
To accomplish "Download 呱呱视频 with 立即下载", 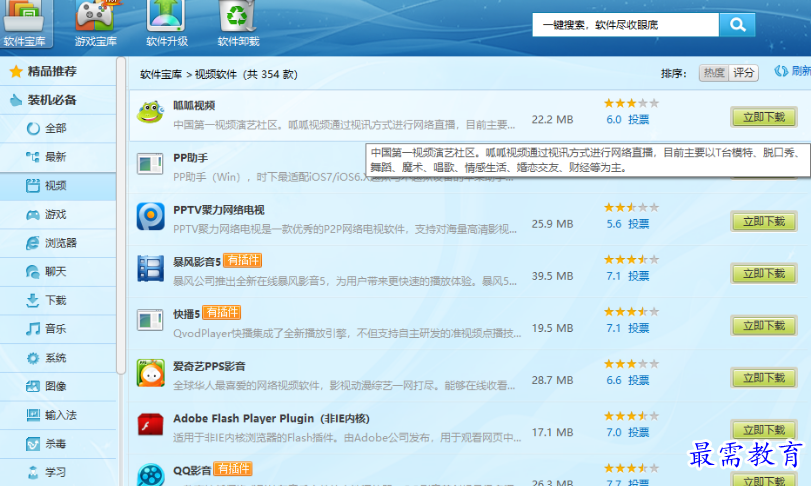I will [x=764, y=117].
